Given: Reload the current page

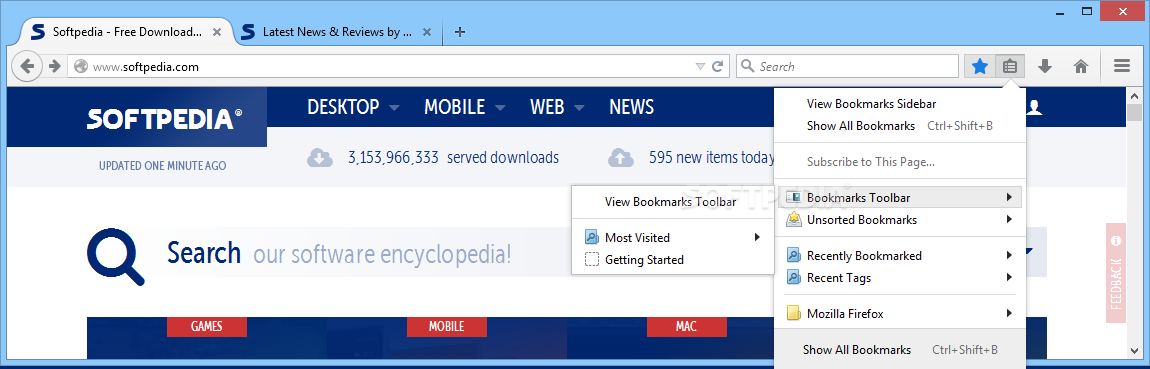Looking at the screenshot, I should point(718,66).
